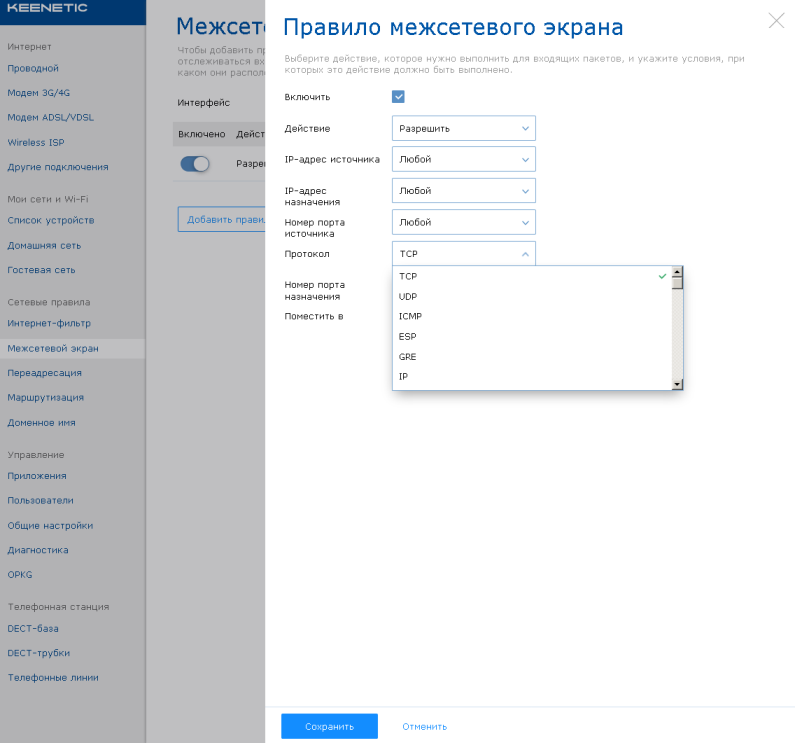Viewport: 795px width, 743px height.
Task: Open Маршрутизация in the sidebar
Action: pyautogui.click(x=46, y=398)
